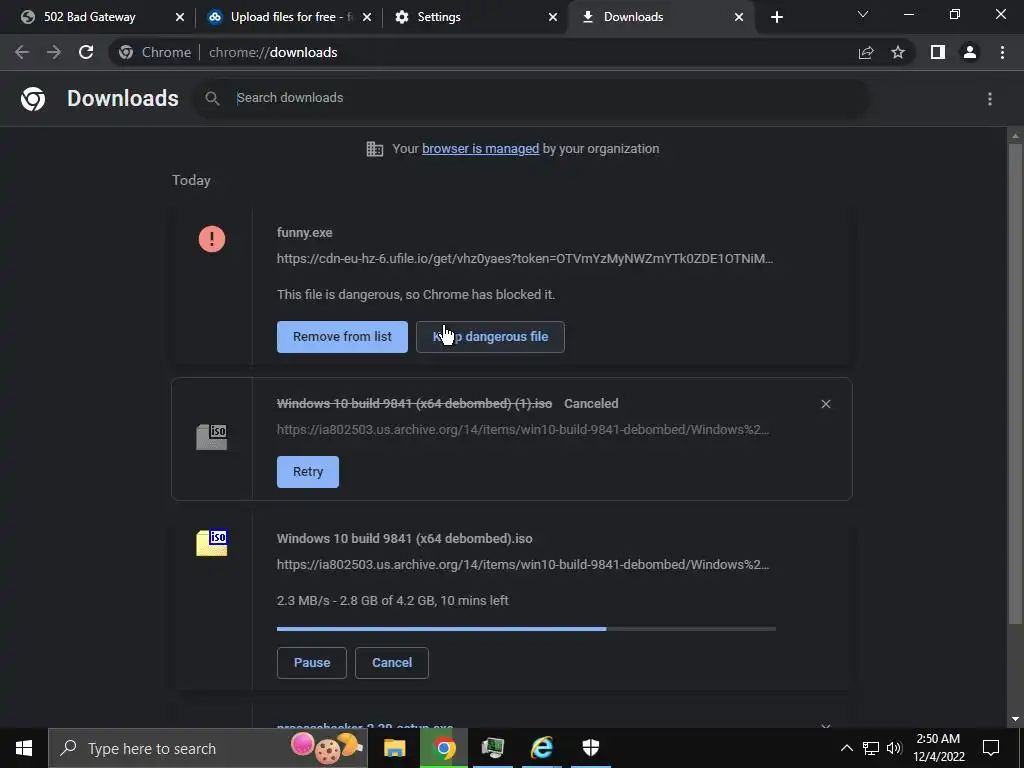1024x768 pixels.
Task: Open the active ISO archive.org source link
Action: coord(523,564)
